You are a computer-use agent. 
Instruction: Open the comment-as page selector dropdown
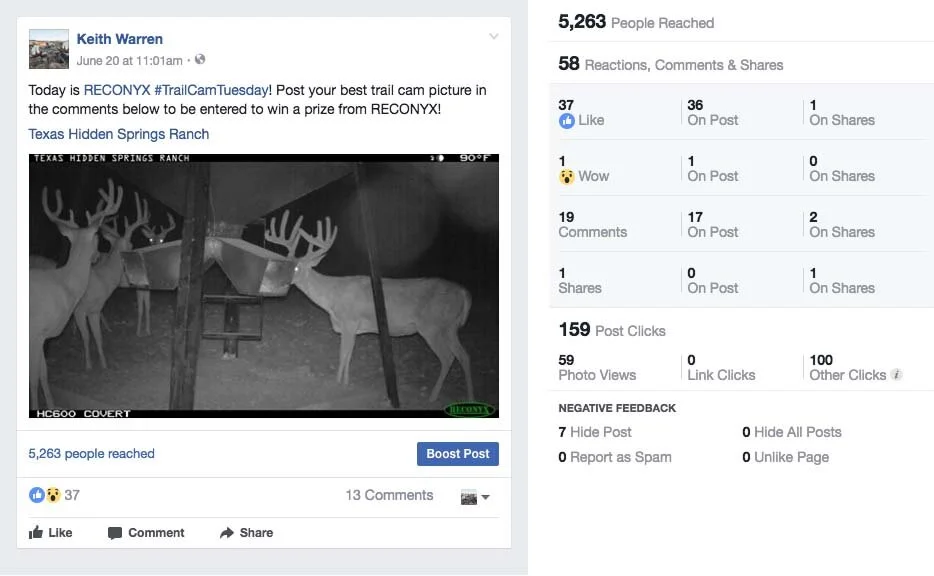pos(475,497)
